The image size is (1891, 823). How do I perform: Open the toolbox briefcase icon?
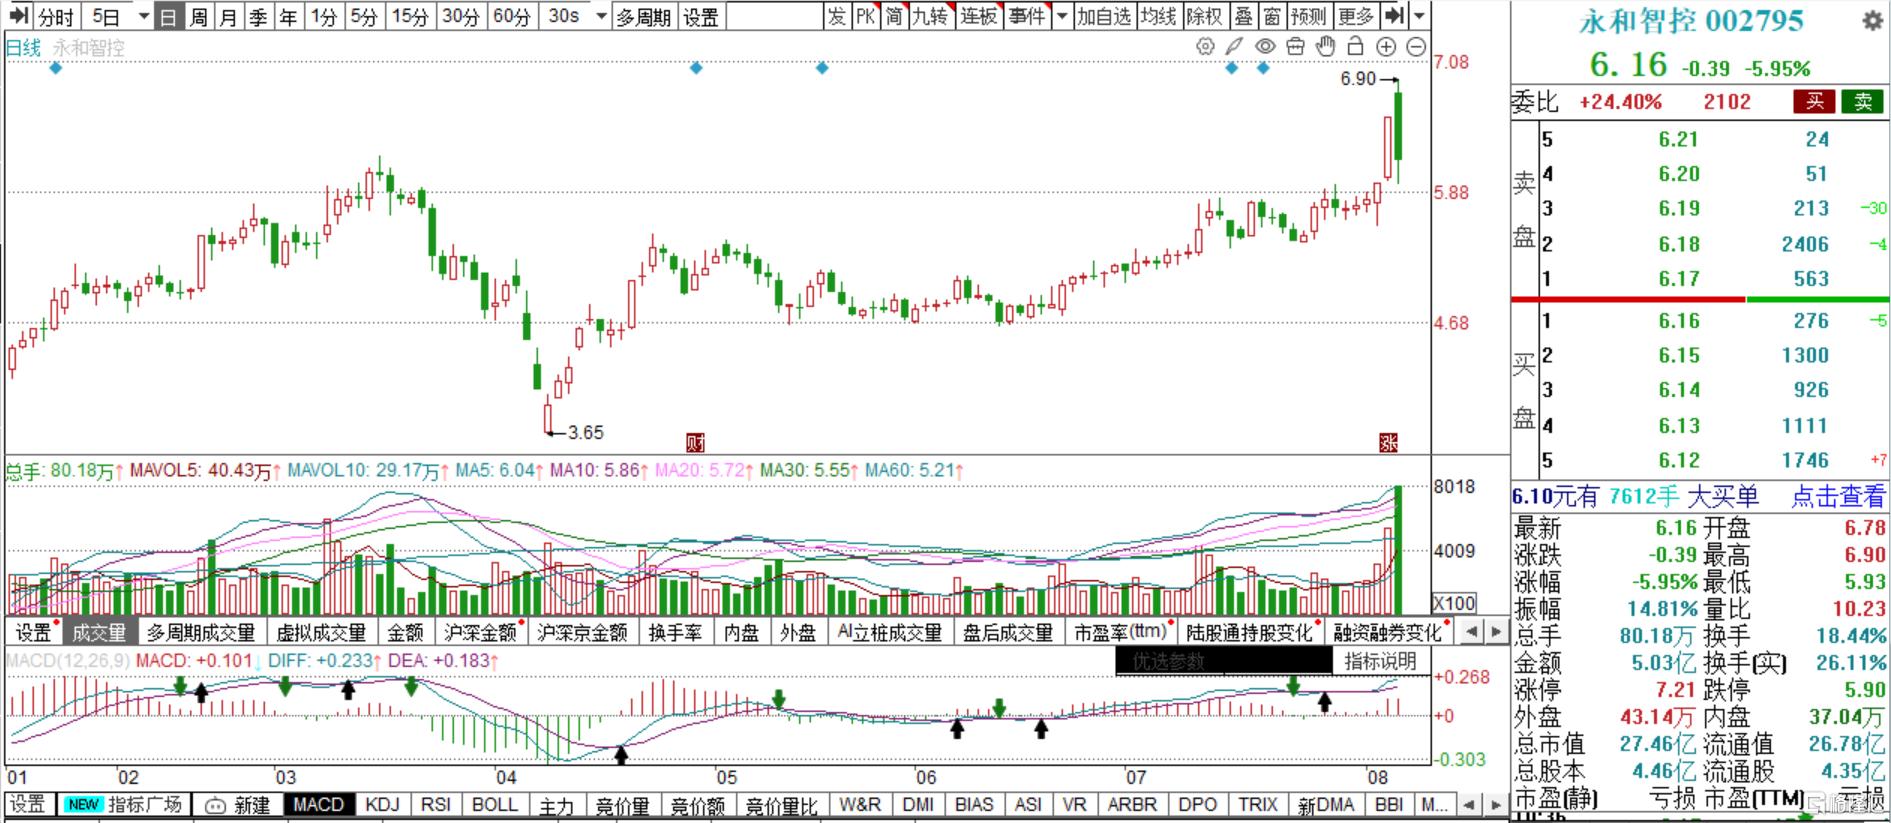click(1295, 47)
